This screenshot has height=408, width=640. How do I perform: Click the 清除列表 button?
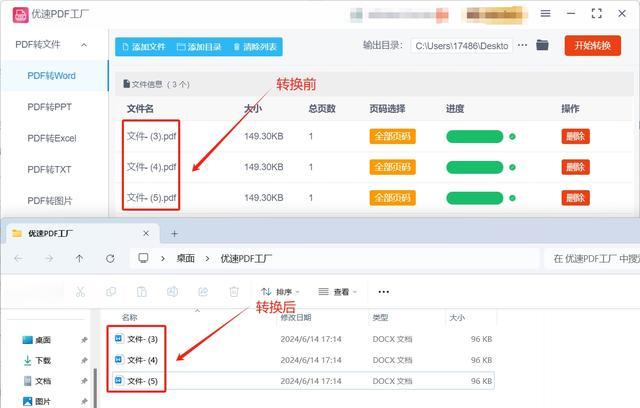(256, 47)
